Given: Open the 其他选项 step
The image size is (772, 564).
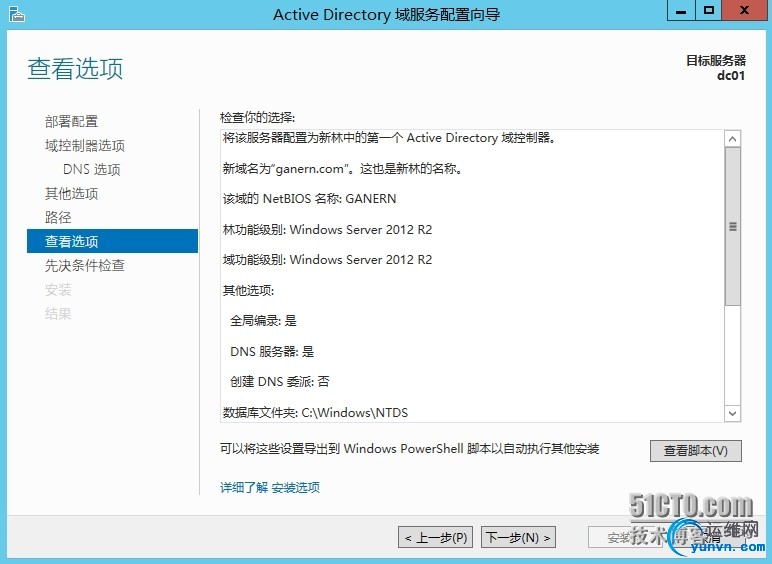Looking at the screenshot, I should click(x=71, y=193).
